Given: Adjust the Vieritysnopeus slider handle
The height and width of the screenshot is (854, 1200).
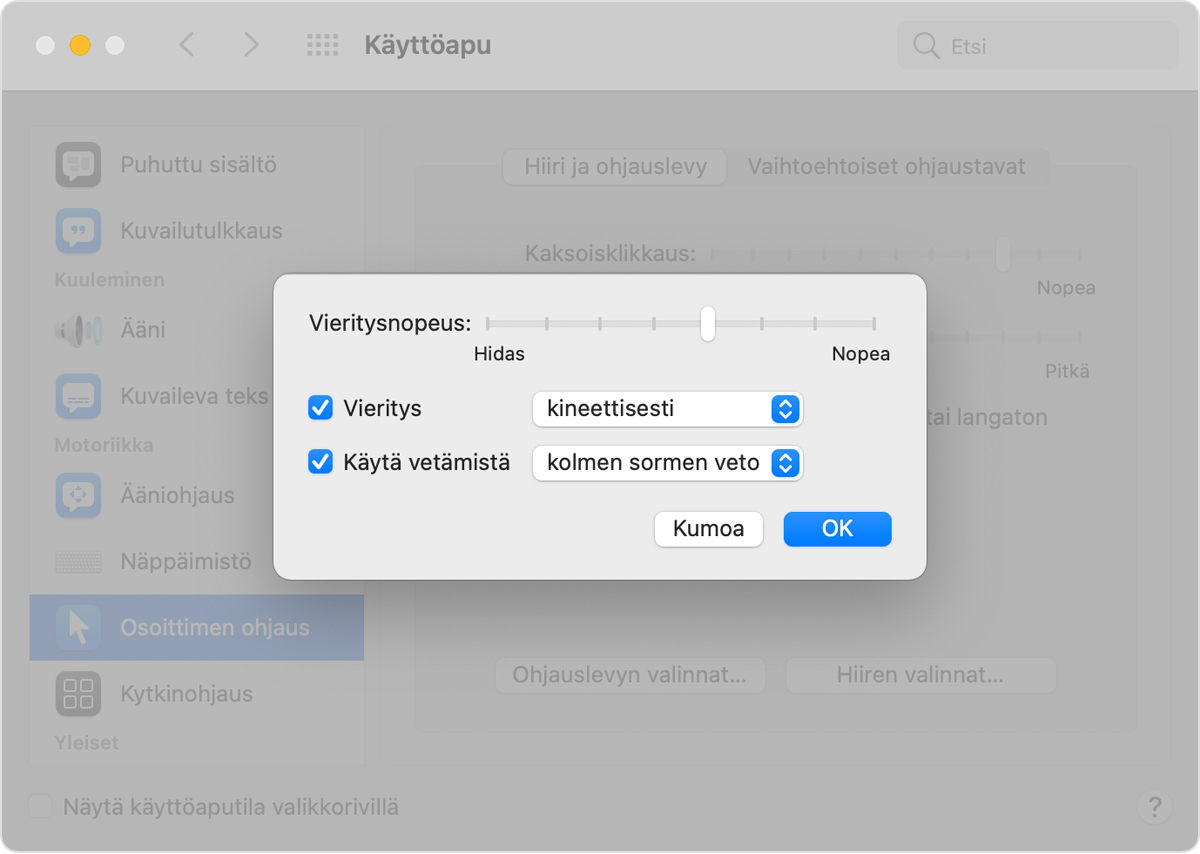Looking at the screenshot, I should [708, 325].
